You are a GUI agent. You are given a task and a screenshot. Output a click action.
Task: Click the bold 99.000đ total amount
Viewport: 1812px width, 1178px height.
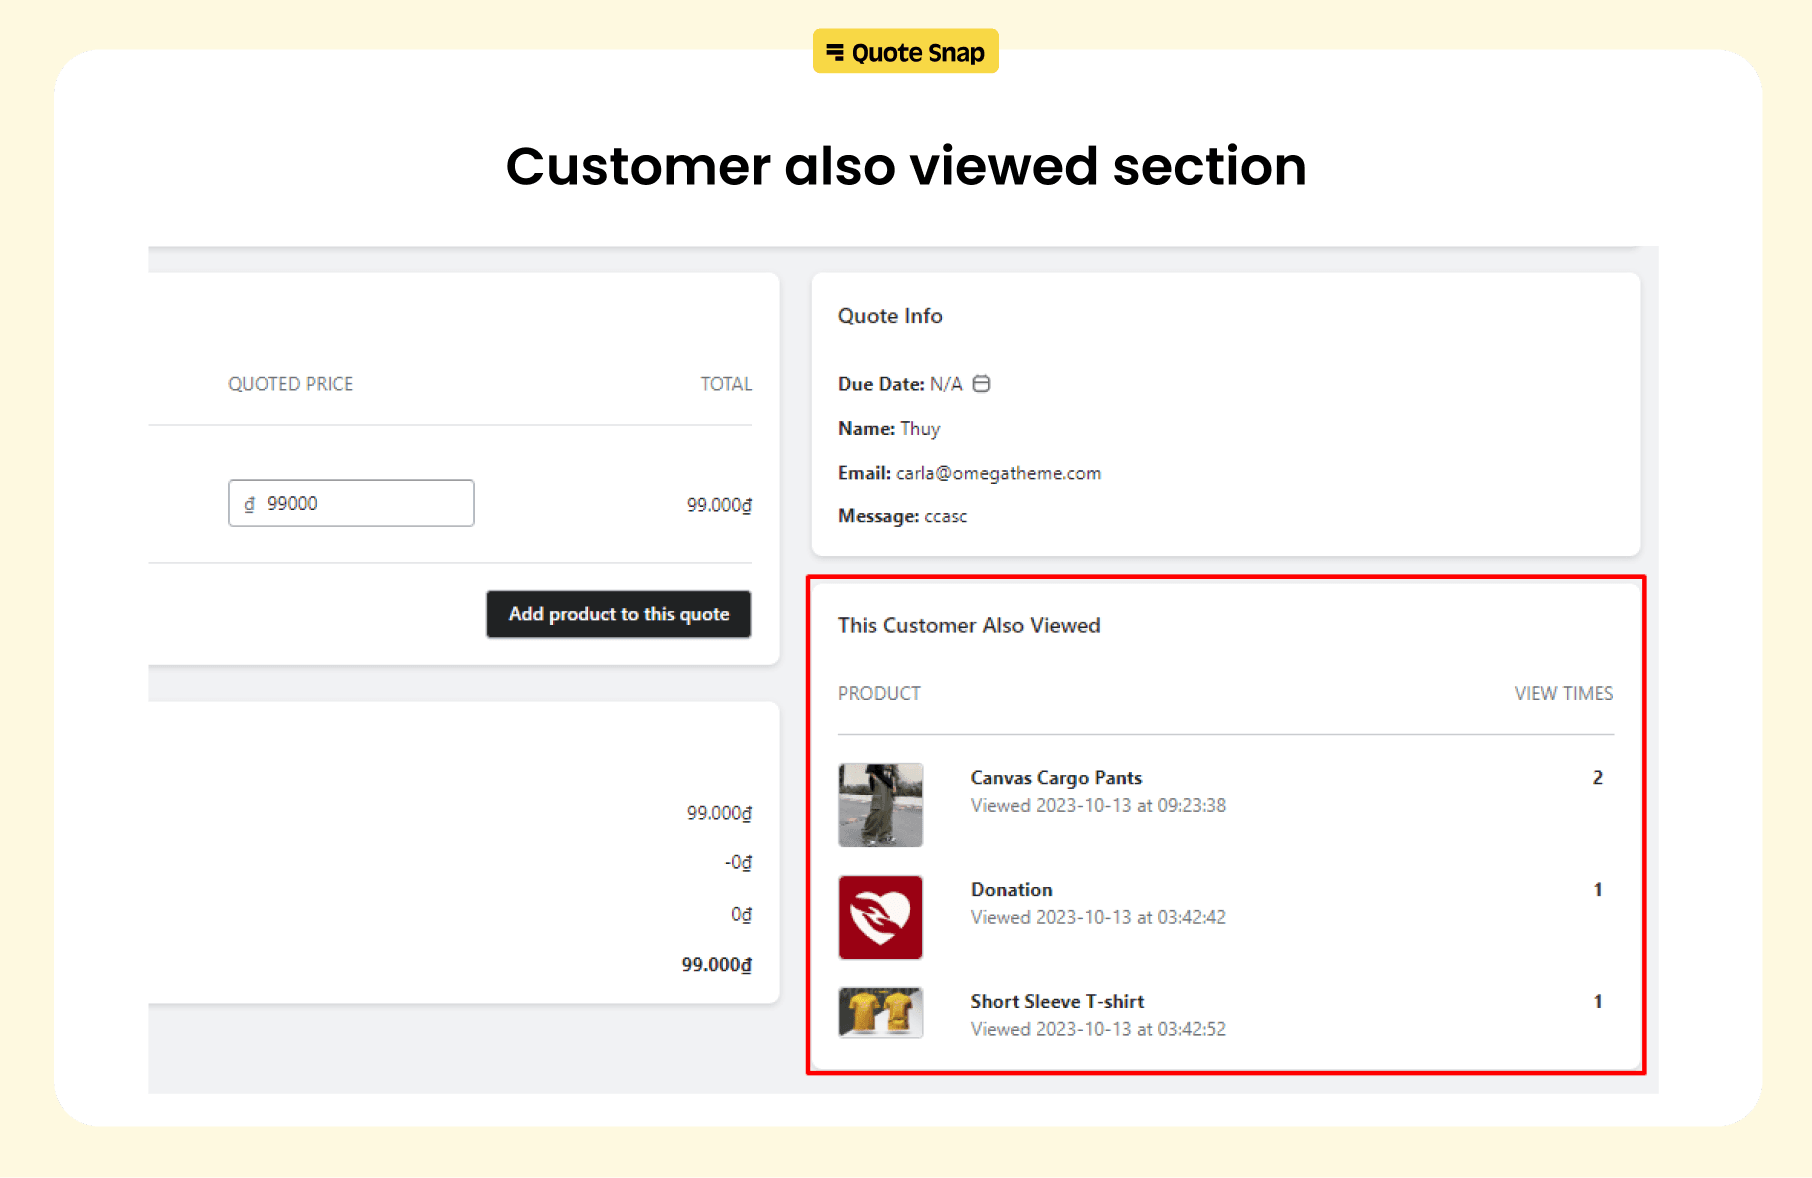pos(714,964)
